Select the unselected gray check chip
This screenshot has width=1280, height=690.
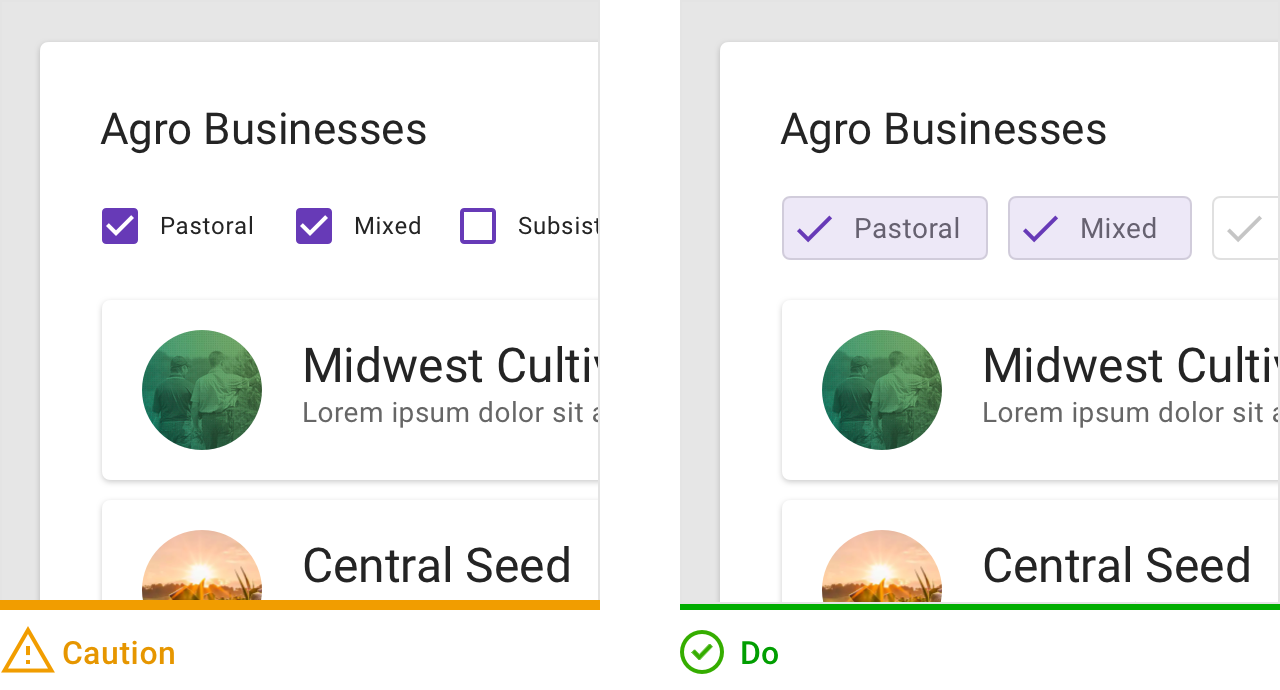point(1246,228)
